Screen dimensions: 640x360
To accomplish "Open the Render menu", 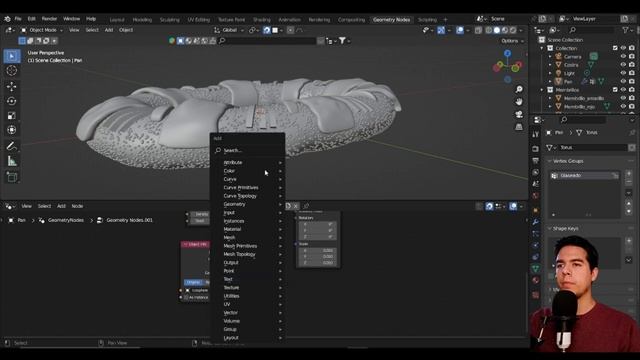I will pyautogui.click(x=49, y=19).
